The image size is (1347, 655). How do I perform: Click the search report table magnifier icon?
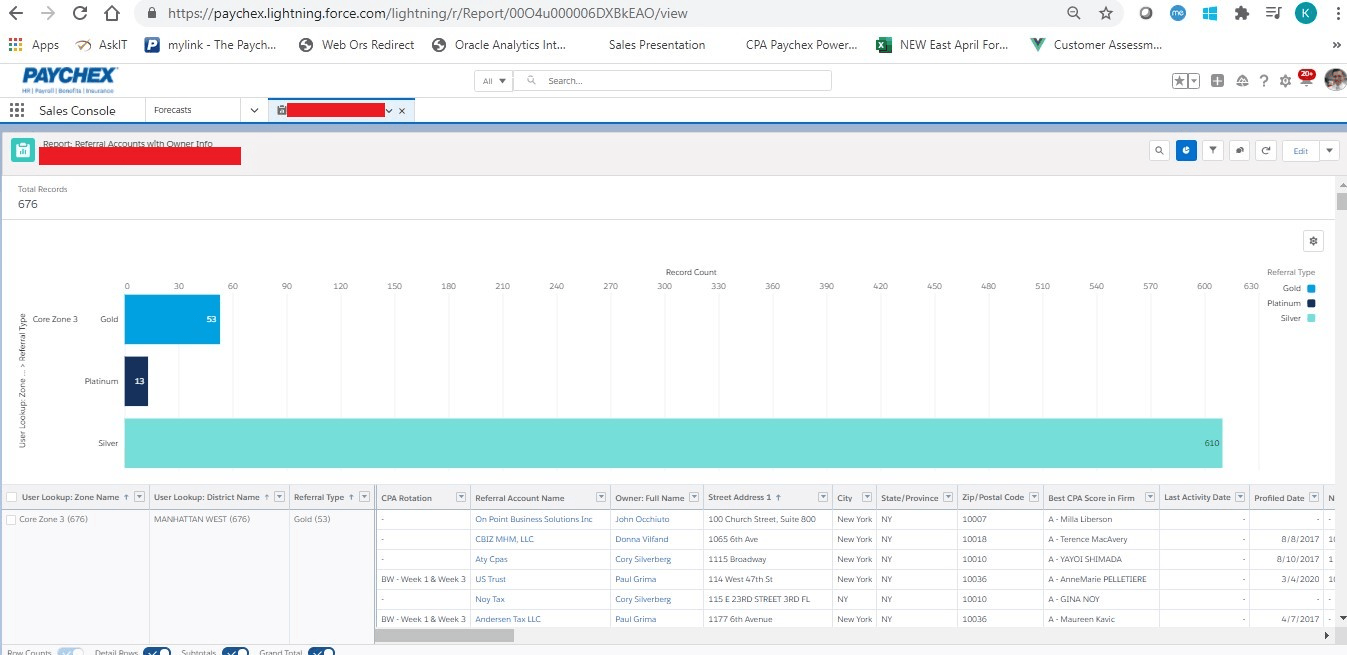[1159, 150]
